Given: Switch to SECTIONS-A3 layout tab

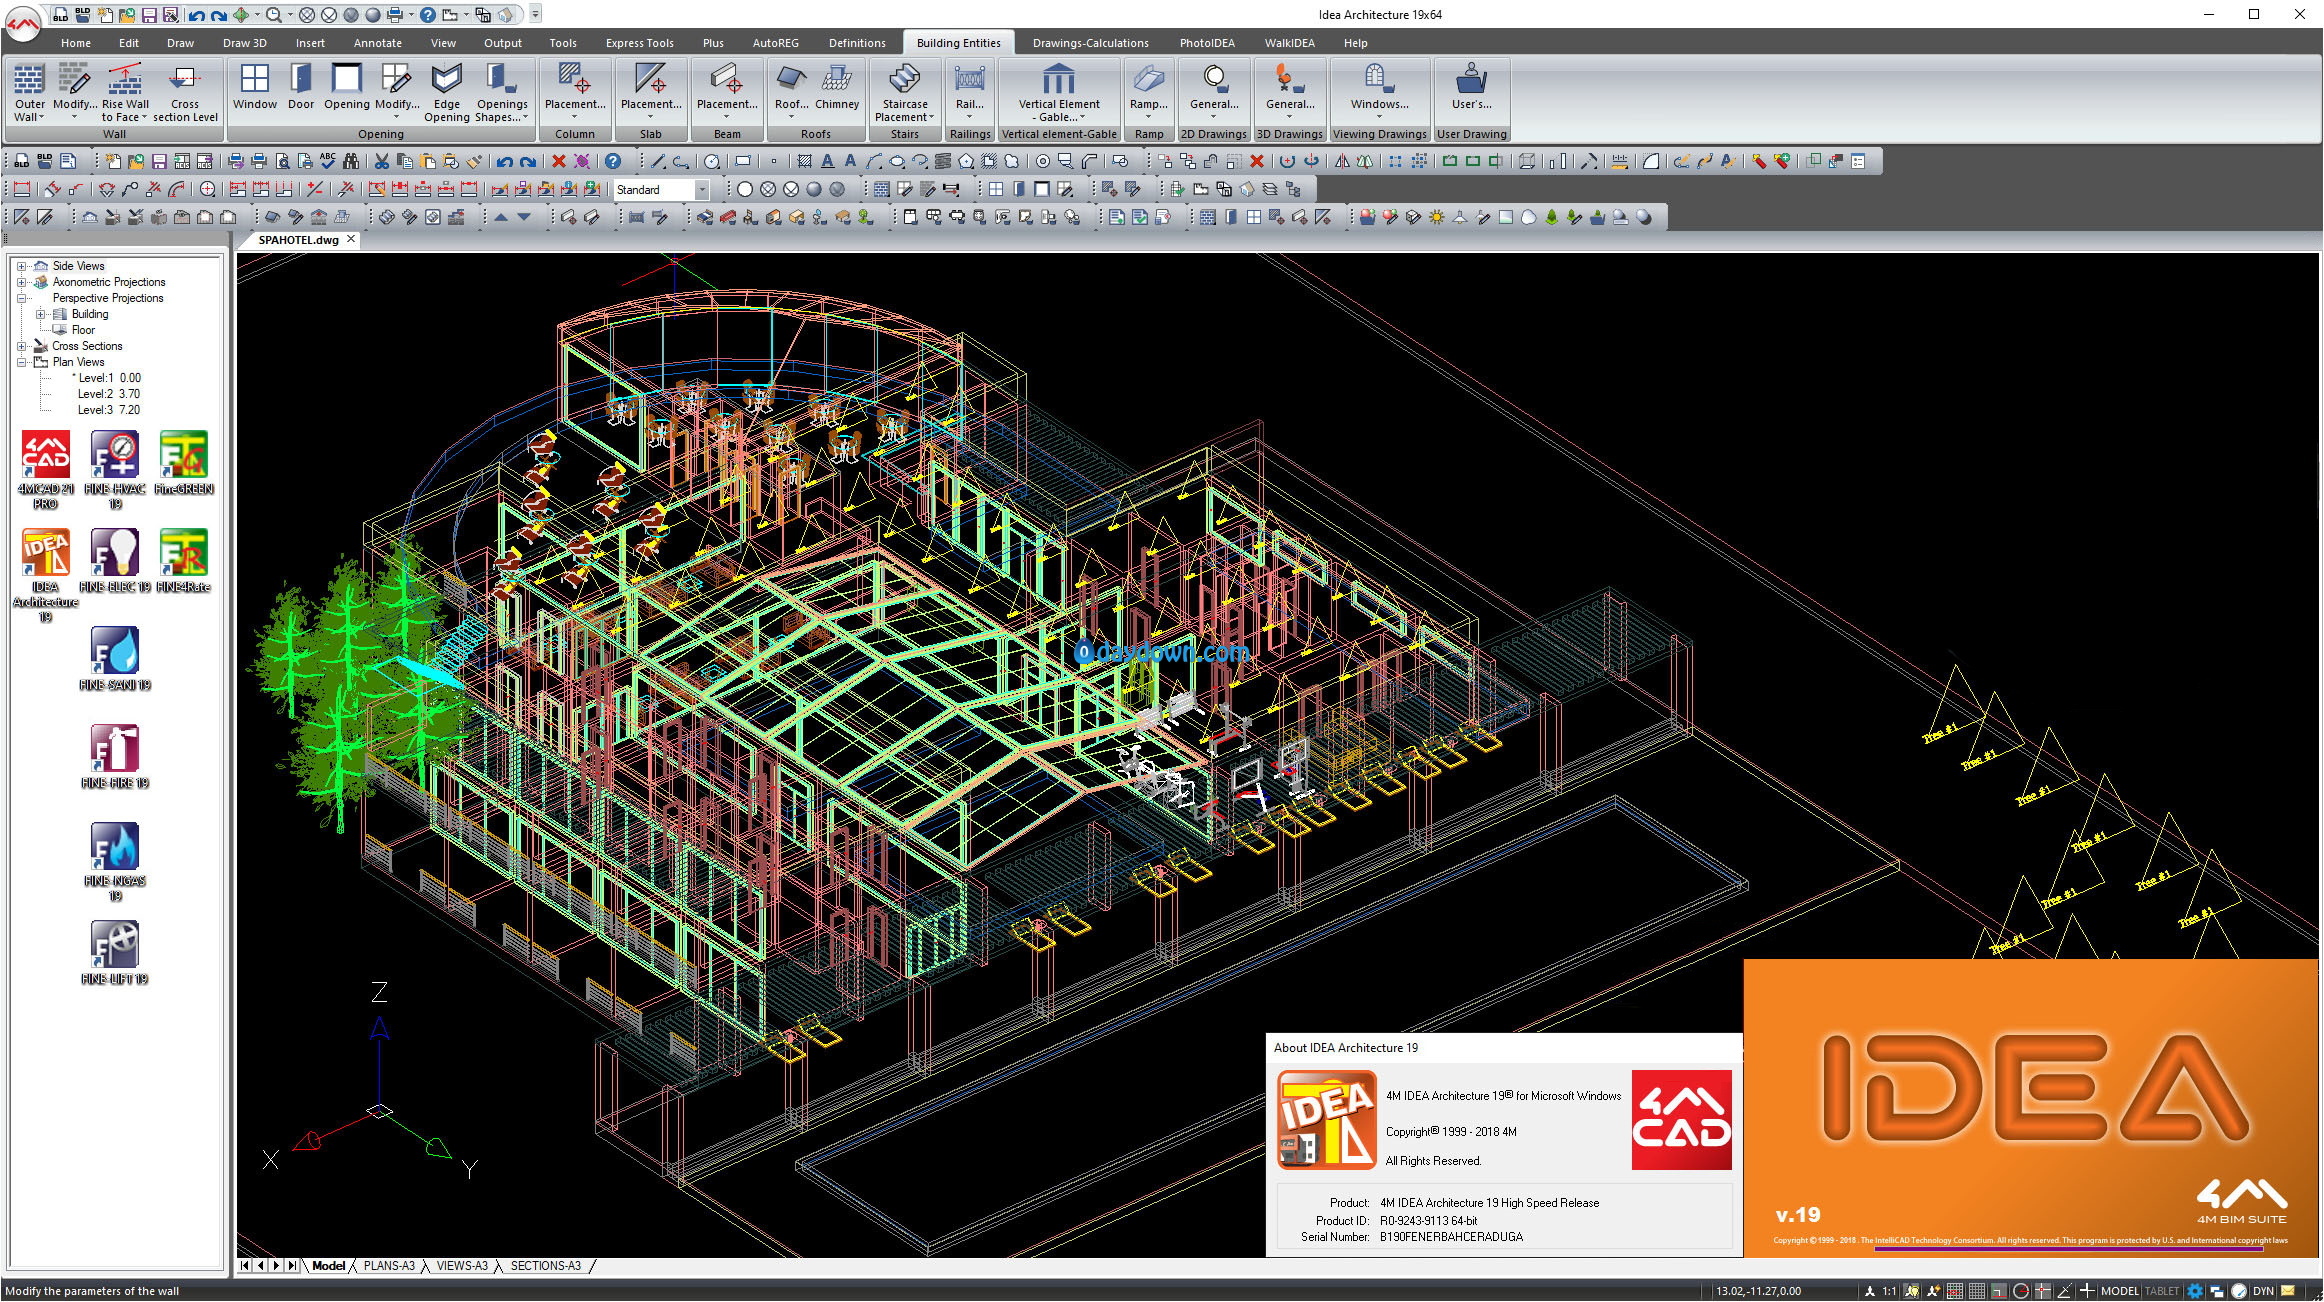Looking at the screenshot, I should (x=545, y=1266).
